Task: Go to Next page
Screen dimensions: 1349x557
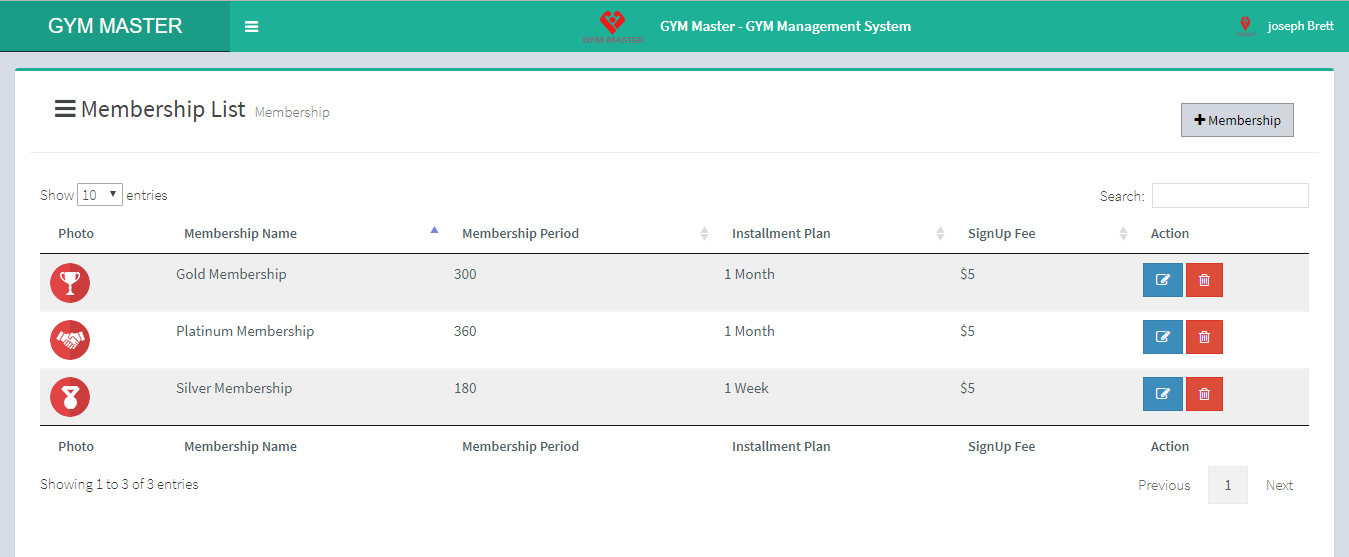Action: point(1279,485)
